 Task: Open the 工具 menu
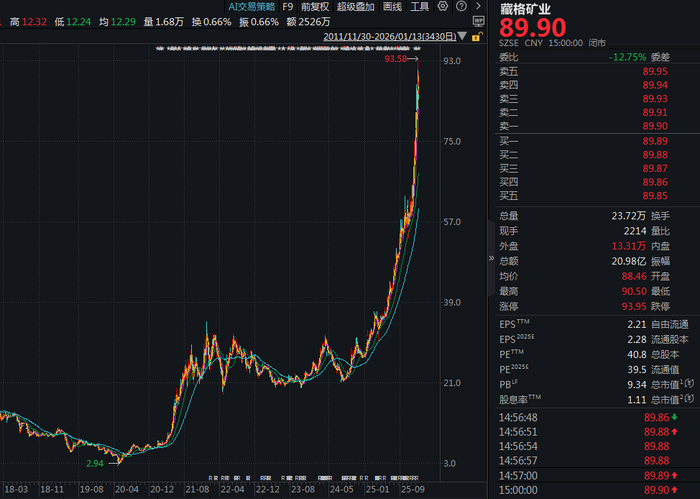[x=420, y=7]
